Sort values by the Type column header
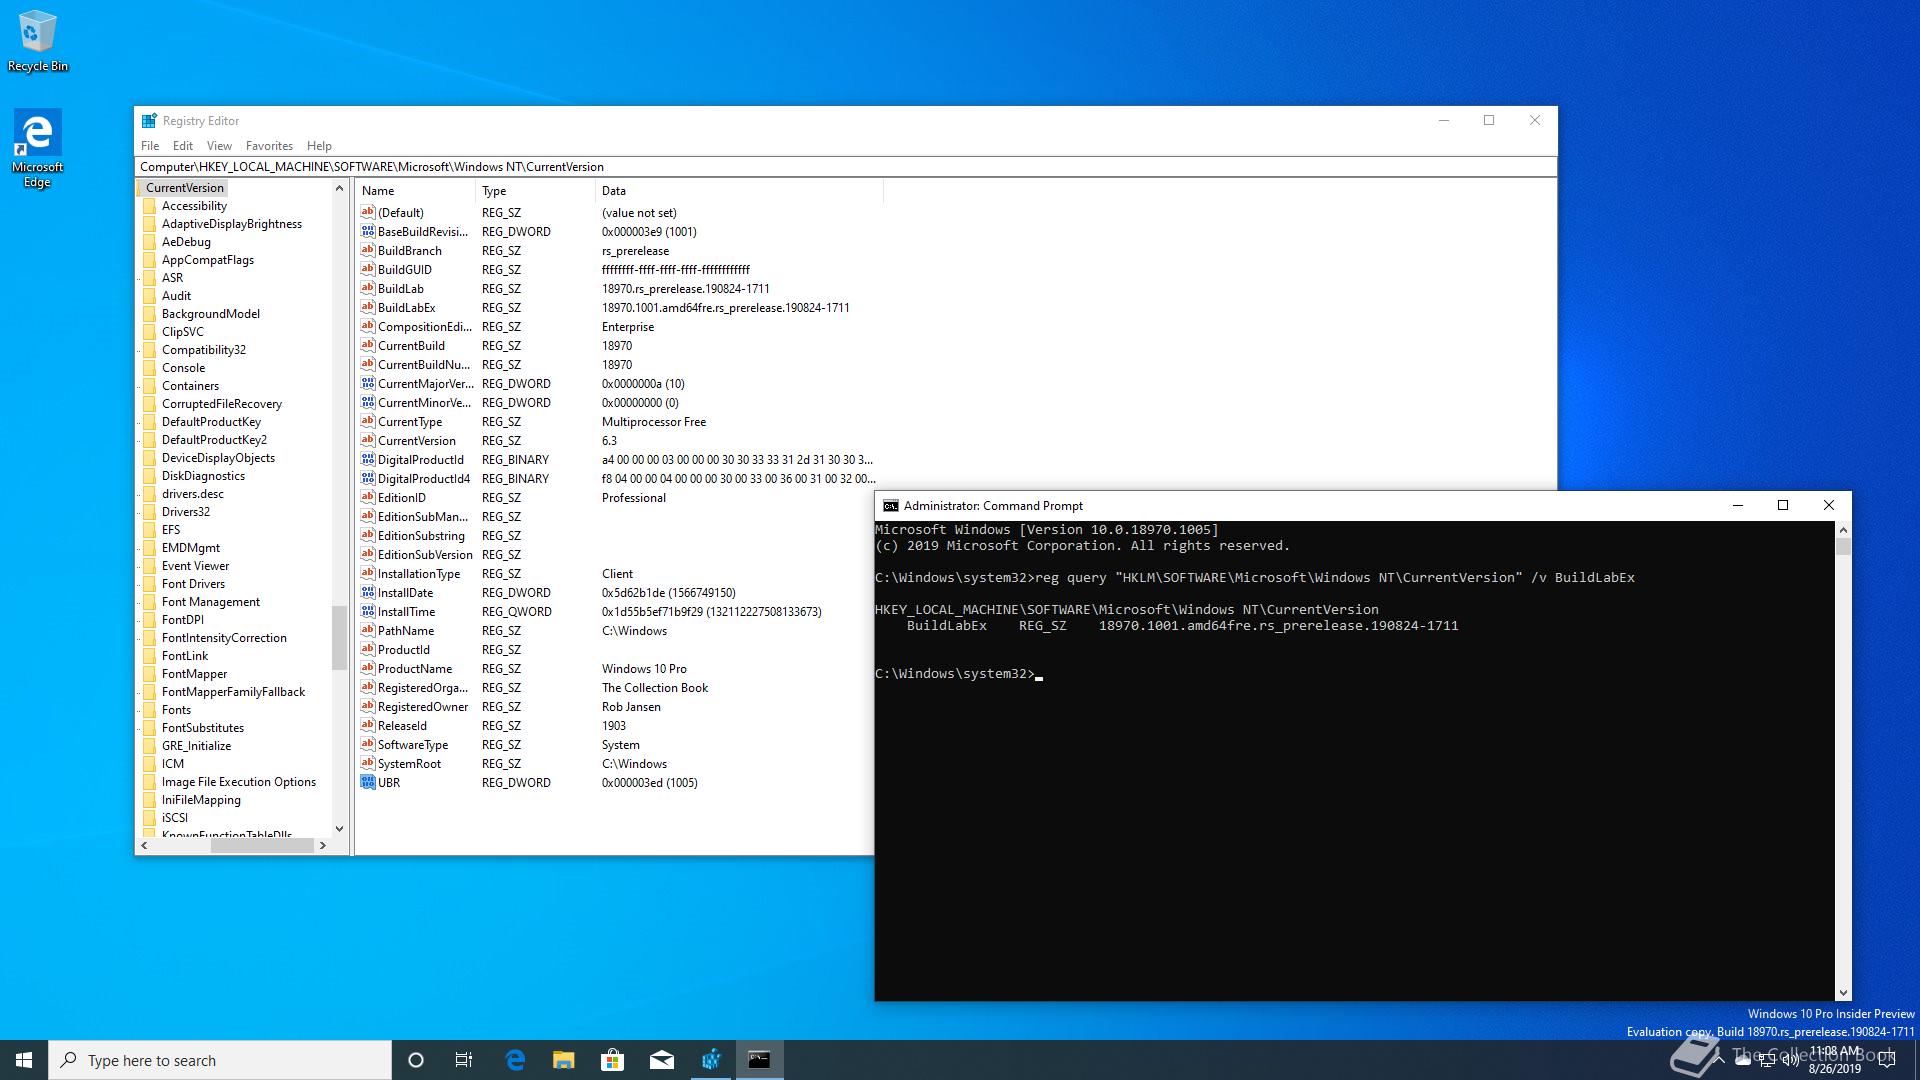 536,191
